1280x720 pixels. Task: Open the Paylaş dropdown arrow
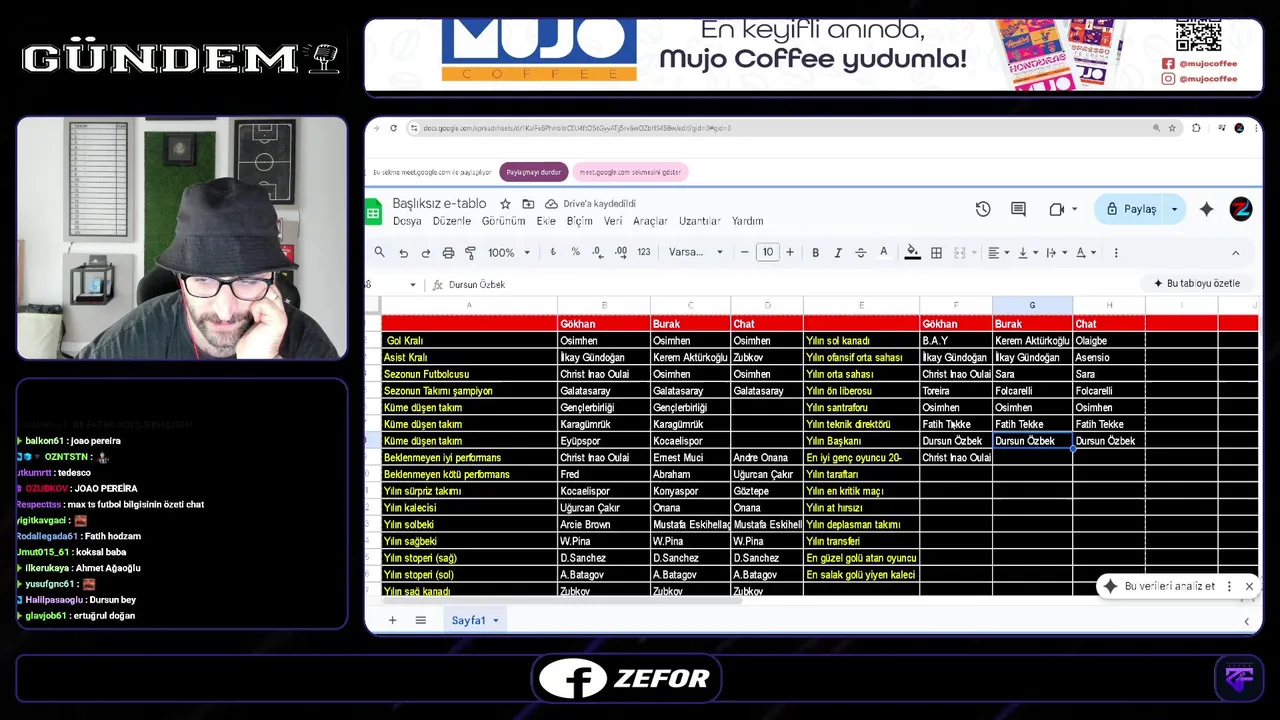(1175, 209)
